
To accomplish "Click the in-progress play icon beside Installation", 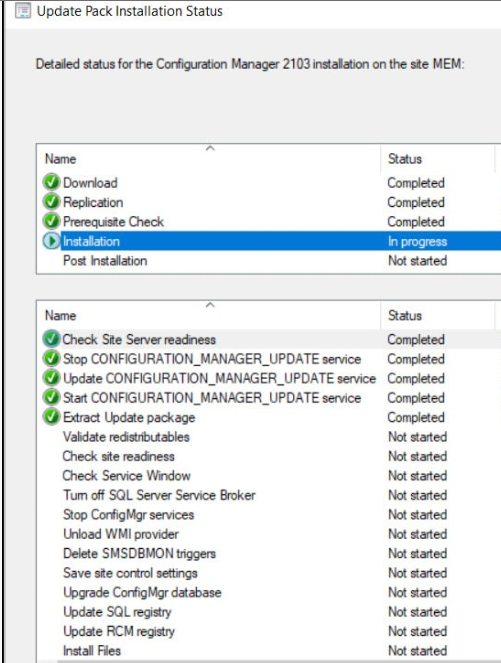I will click(x=51, y=241).
